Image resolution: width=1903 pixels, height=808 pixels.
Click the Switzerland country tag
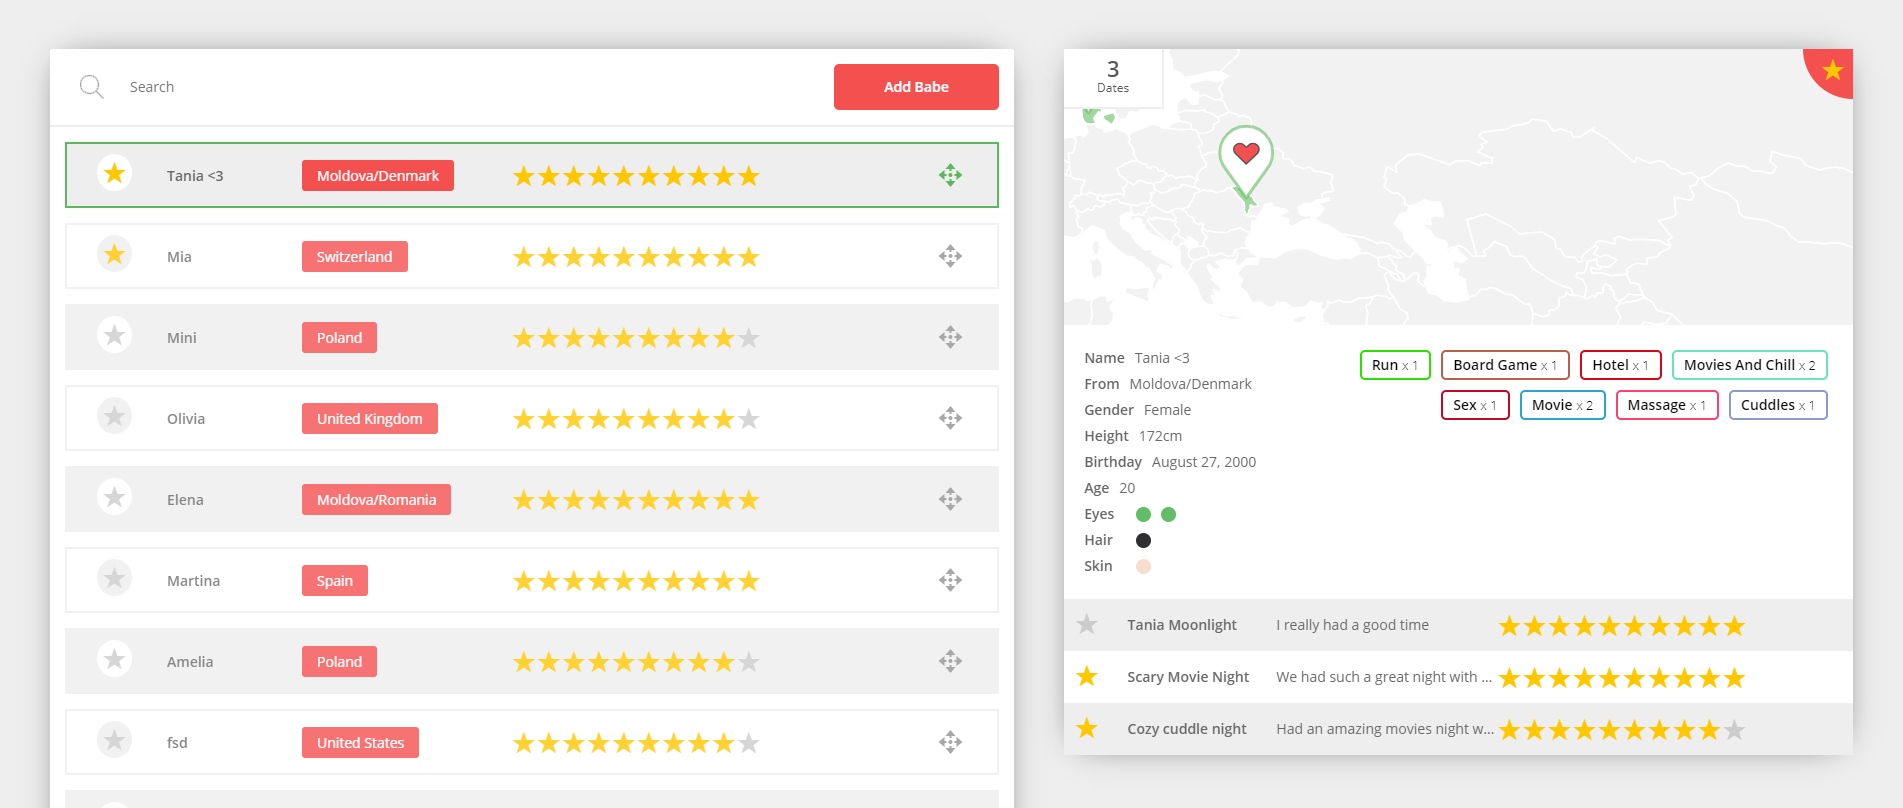(355, 257)
